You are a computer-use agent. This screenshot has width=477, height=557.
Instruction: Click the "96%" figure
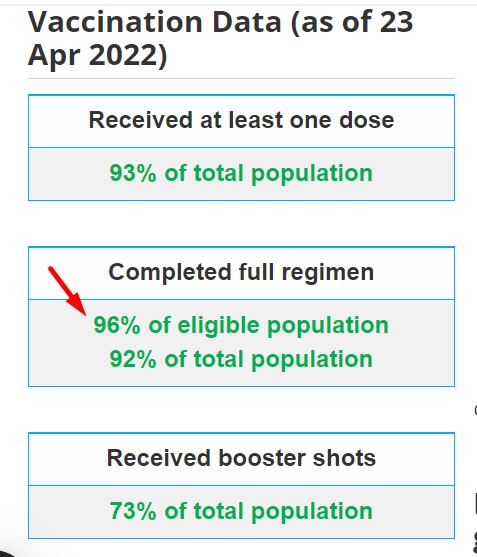[x=117, y=325]
